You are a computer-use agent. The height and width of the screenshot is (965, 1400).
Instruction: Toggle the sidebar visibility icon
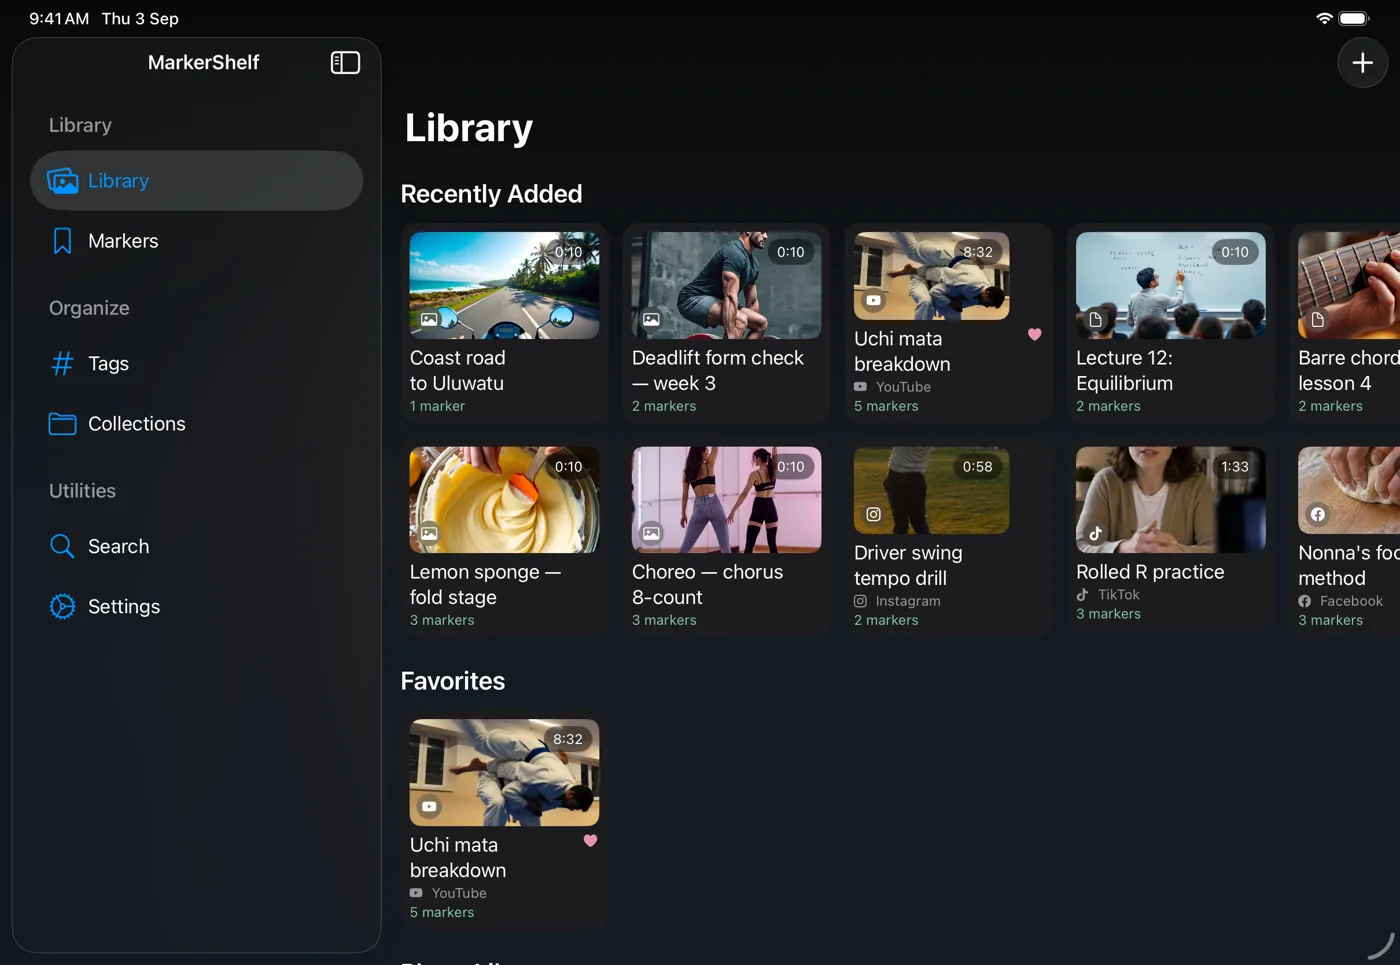point(345,63)
